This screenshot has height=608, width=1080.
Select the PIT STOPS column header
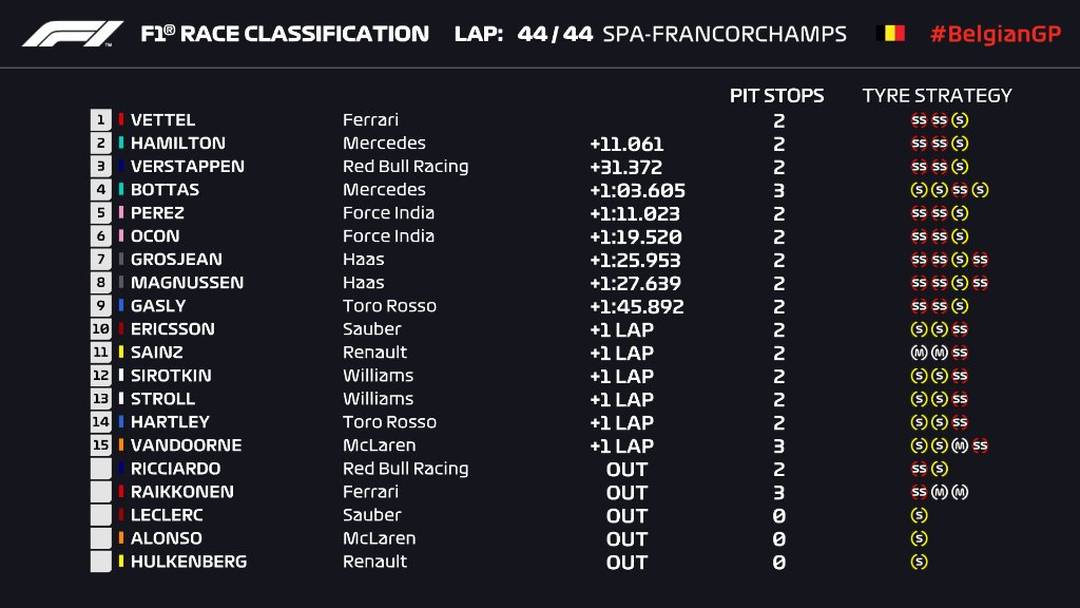coord(777,96)
